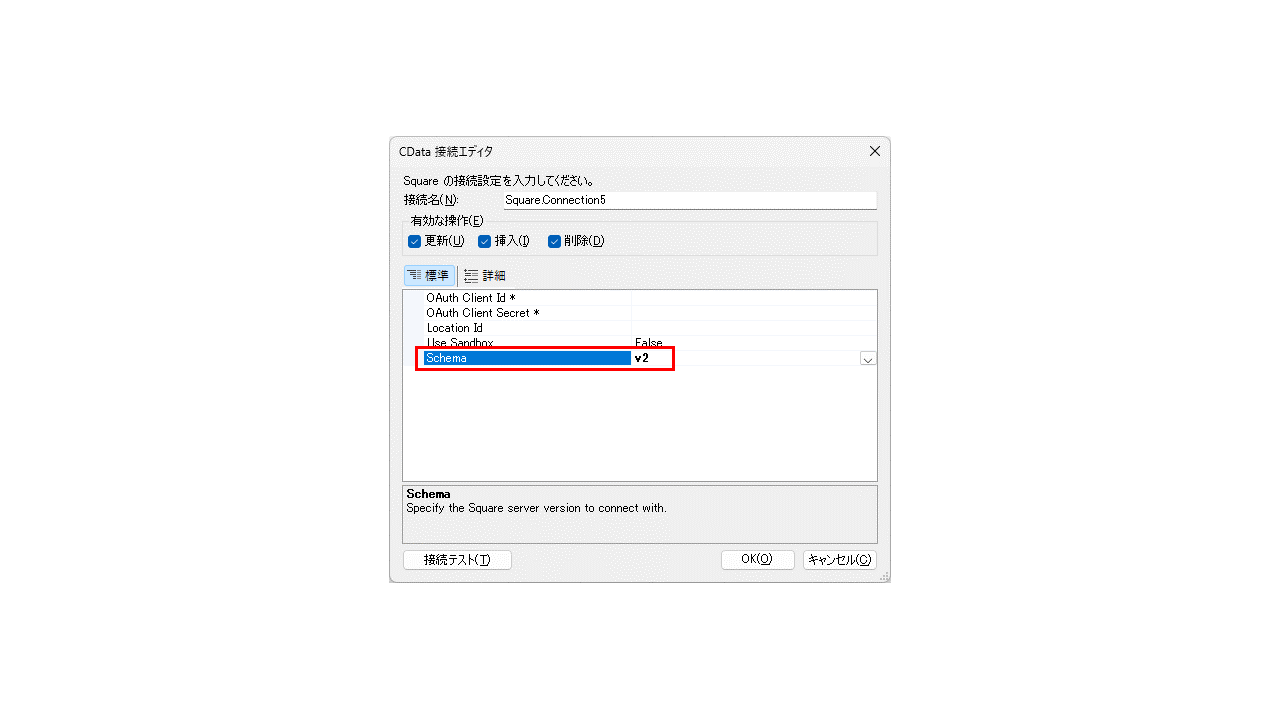
Task: Edit the 接続名 text field
Action: [689, 200]
